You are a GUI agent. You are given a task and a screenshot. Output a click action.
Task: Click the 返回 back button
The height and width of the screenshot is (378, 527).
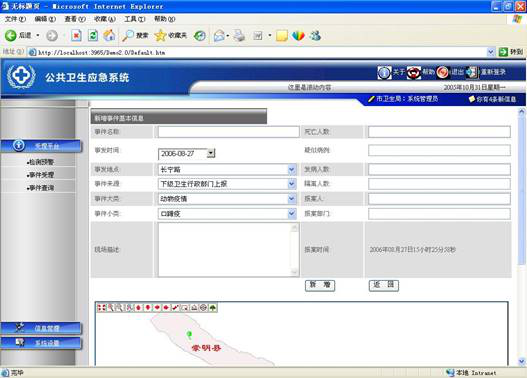tap(383, 285)
